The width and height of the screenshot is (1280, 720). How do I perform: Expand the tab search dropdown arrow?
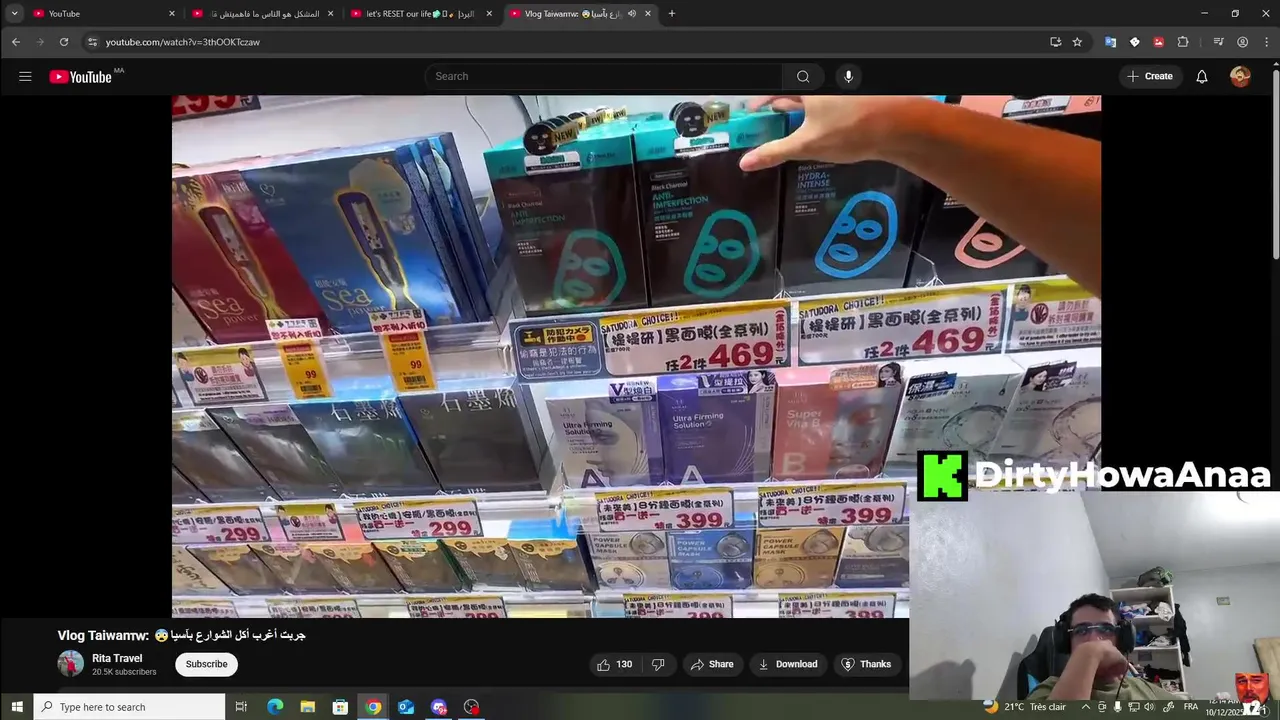[x=14, y=14]
